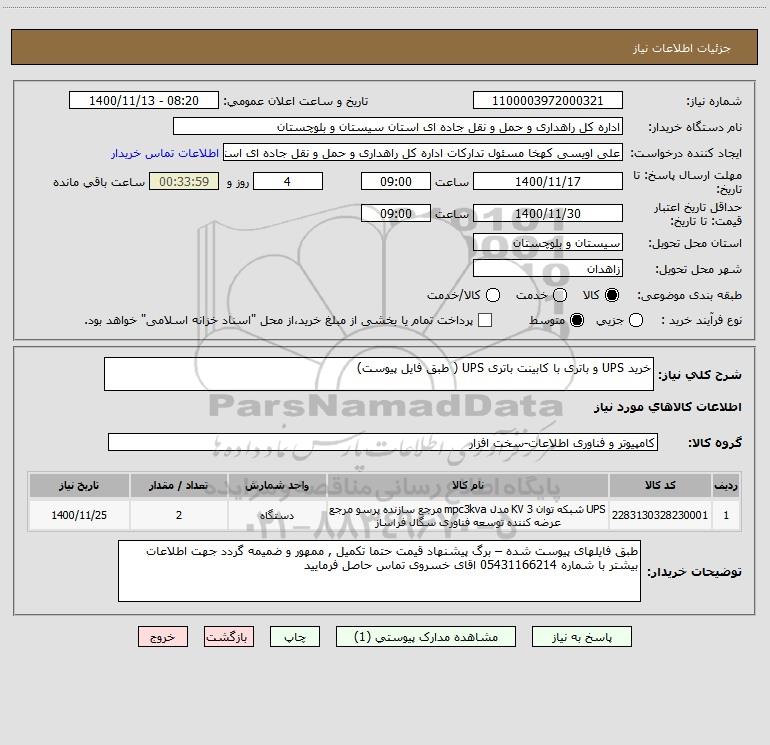Click the ردیف column header
The width and height of the screenshot is (770, 745).
(726, 486)
